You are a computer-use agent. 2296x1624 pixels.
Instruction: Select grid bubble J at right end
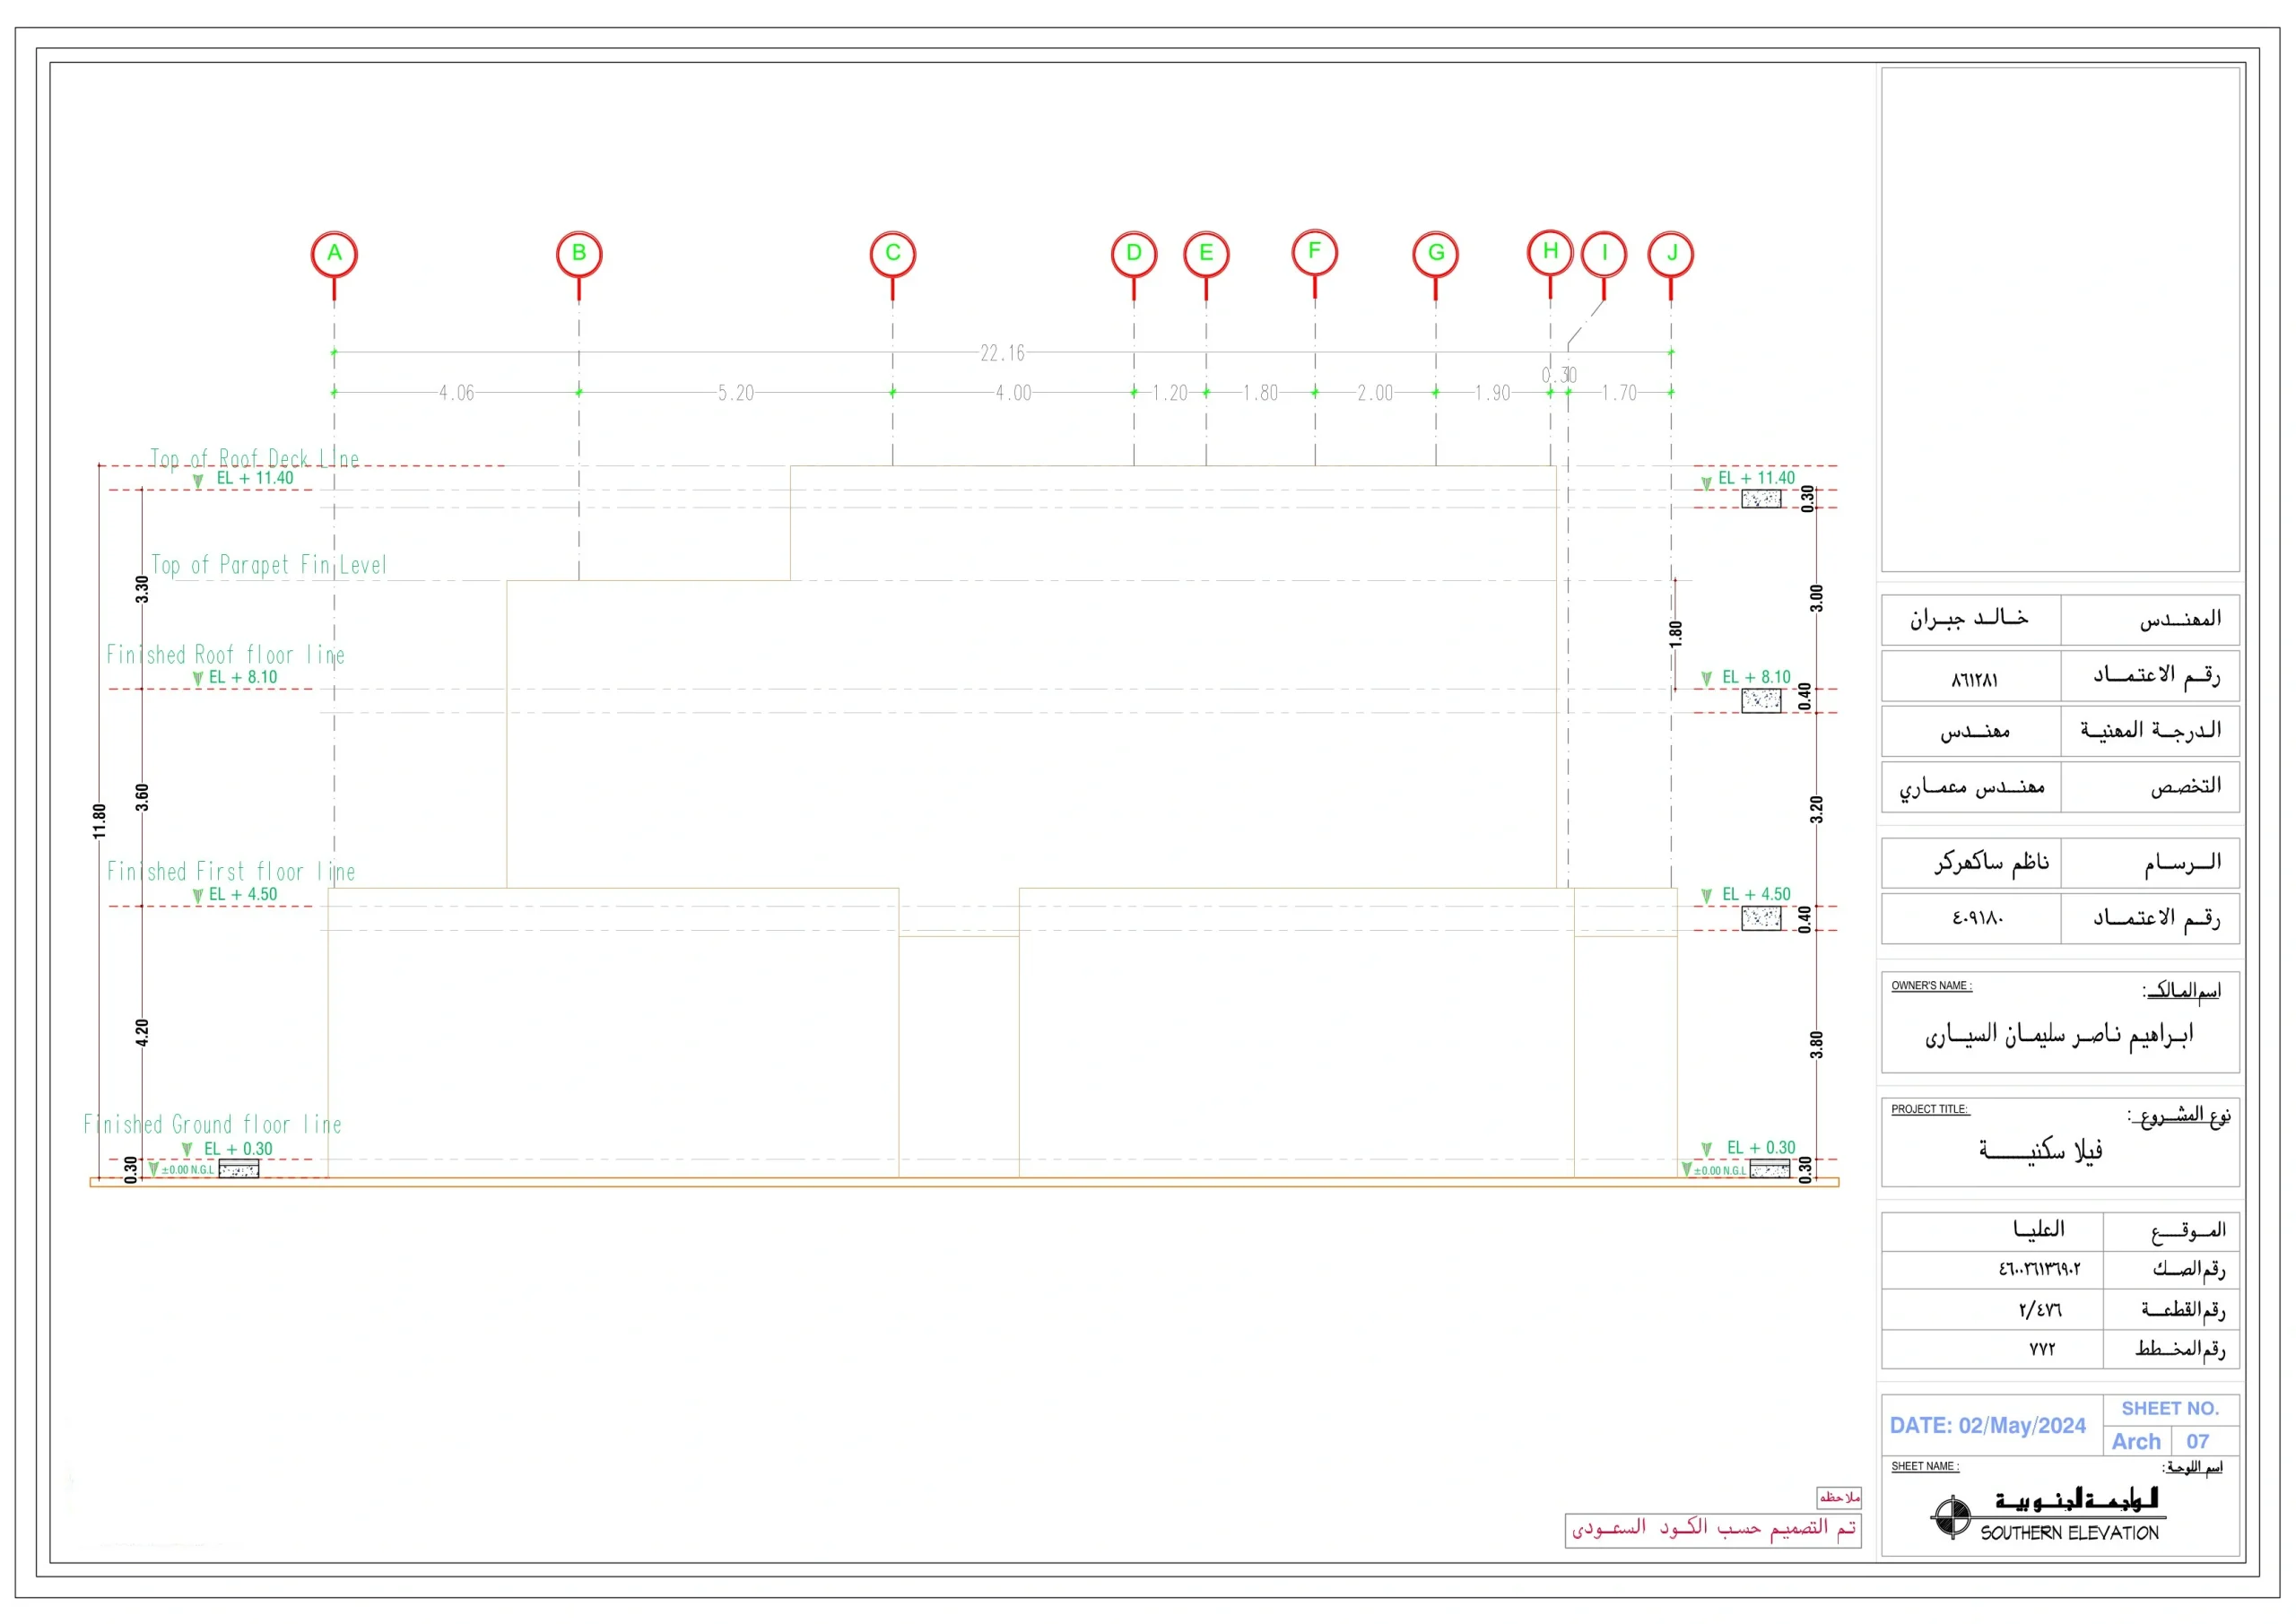pos(1670,253)
